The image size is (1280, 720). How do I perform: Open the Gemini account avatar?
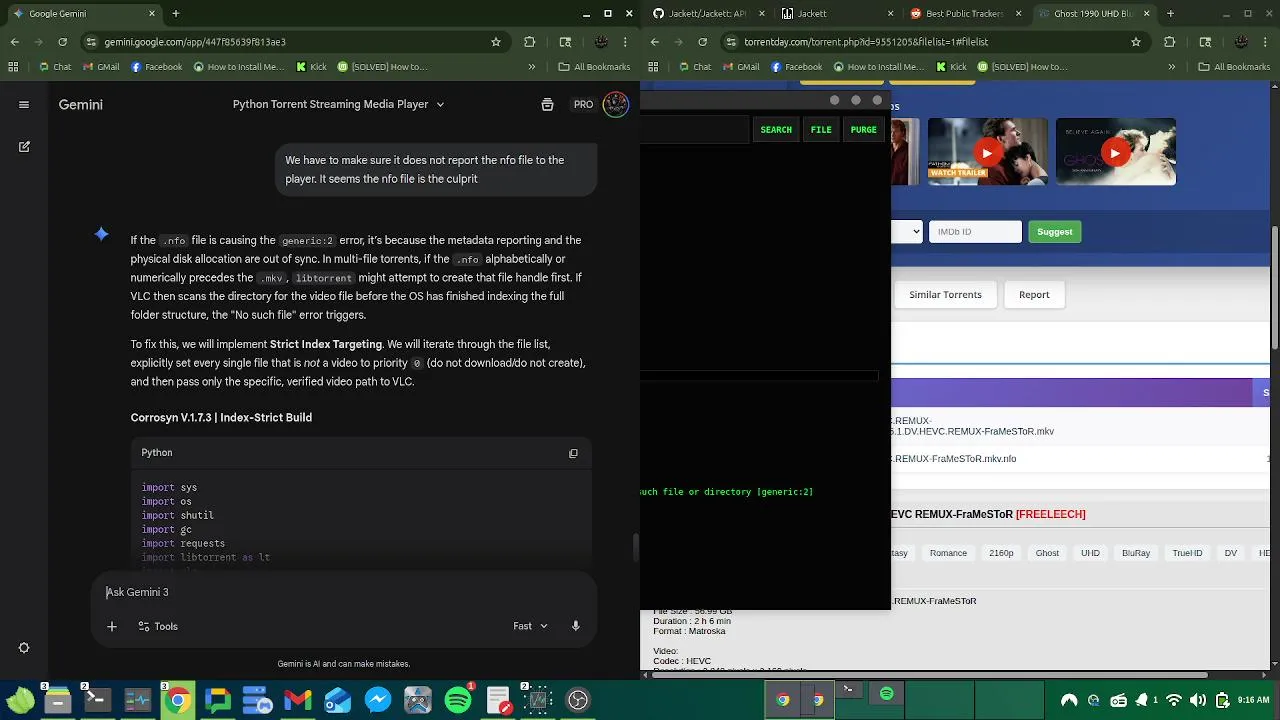coord(616,104)
